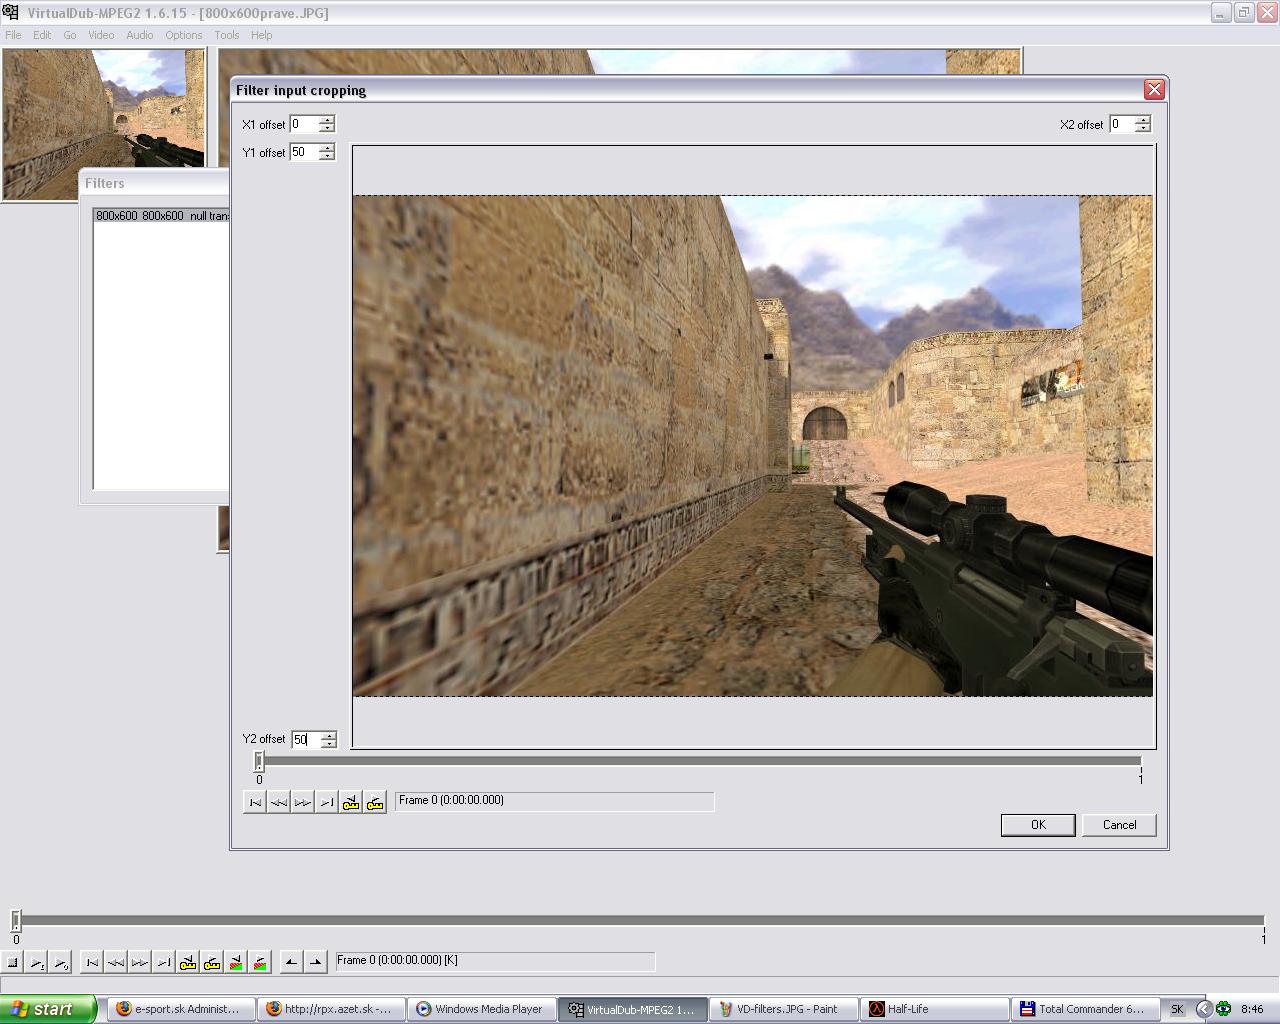This screenshot has width=1280, height=1024.
Task: Click the mark-in selection start icon
Action: 291,962
